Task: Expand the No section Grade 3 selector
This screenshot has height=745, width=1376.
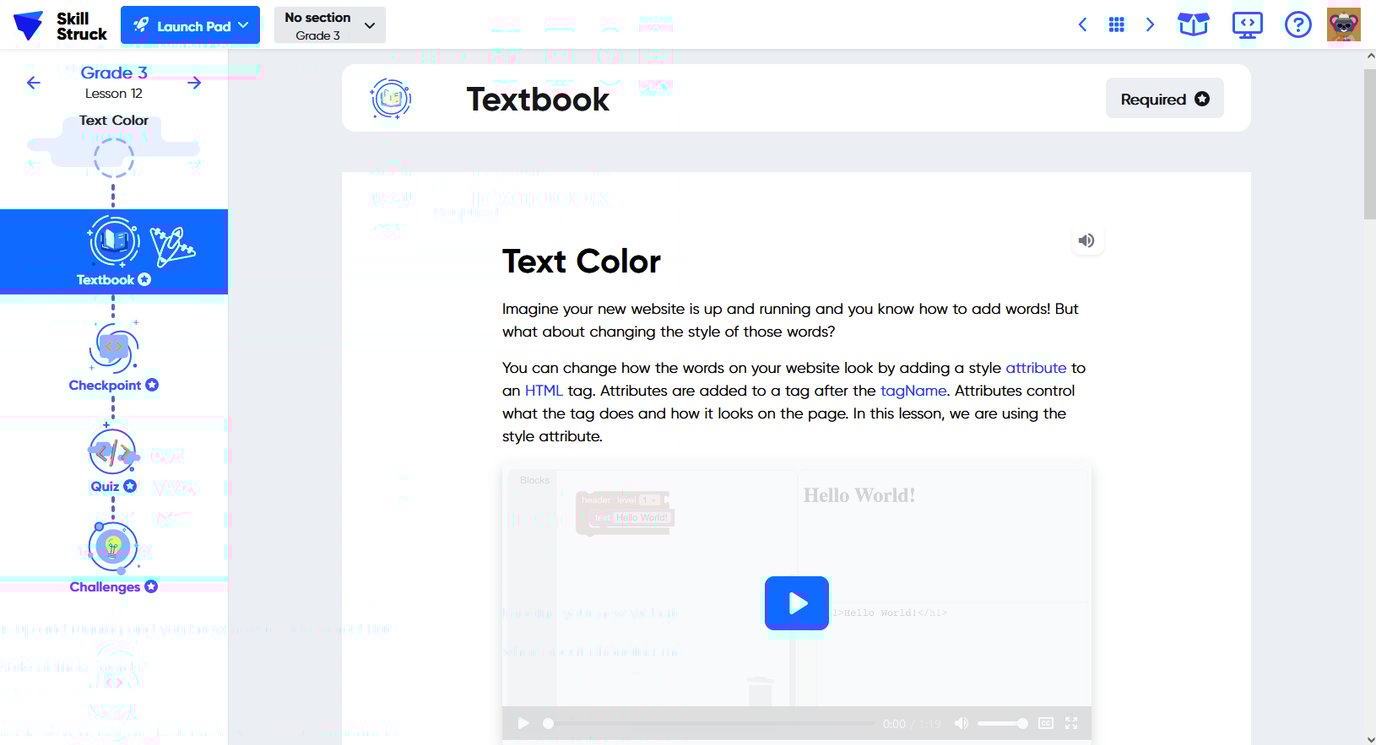Action: (x=329, y=26)
